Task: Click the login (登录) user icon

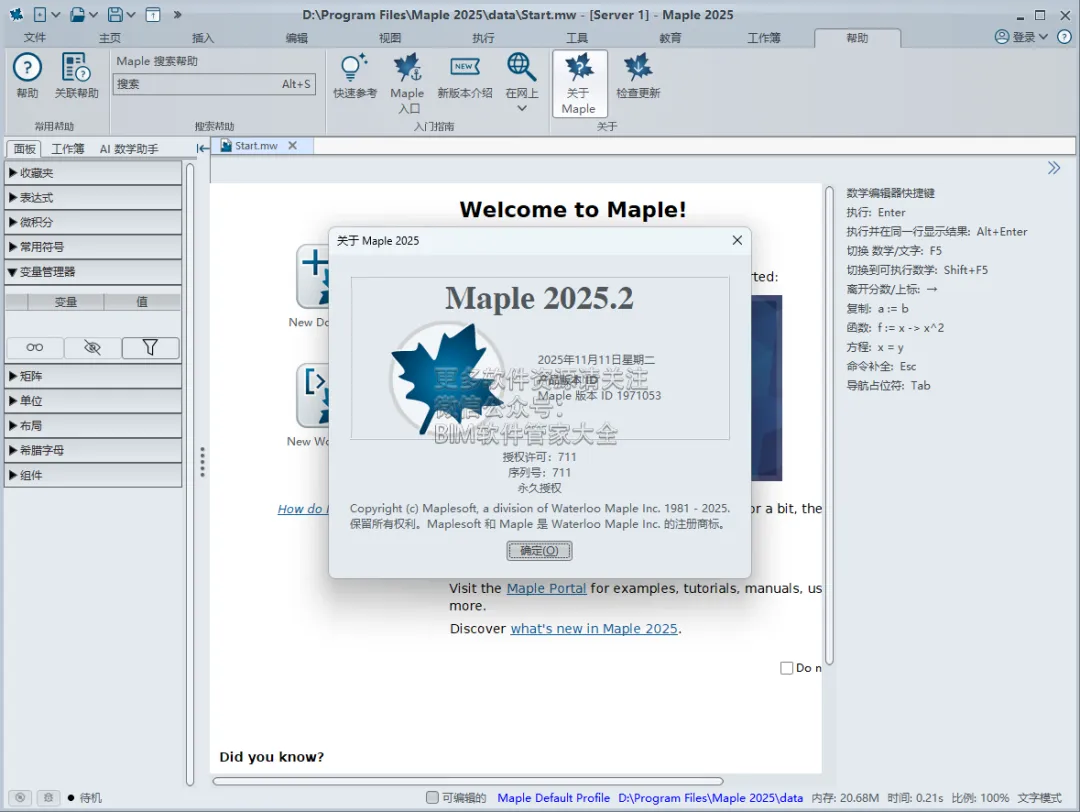Action: click(1002, 37)
